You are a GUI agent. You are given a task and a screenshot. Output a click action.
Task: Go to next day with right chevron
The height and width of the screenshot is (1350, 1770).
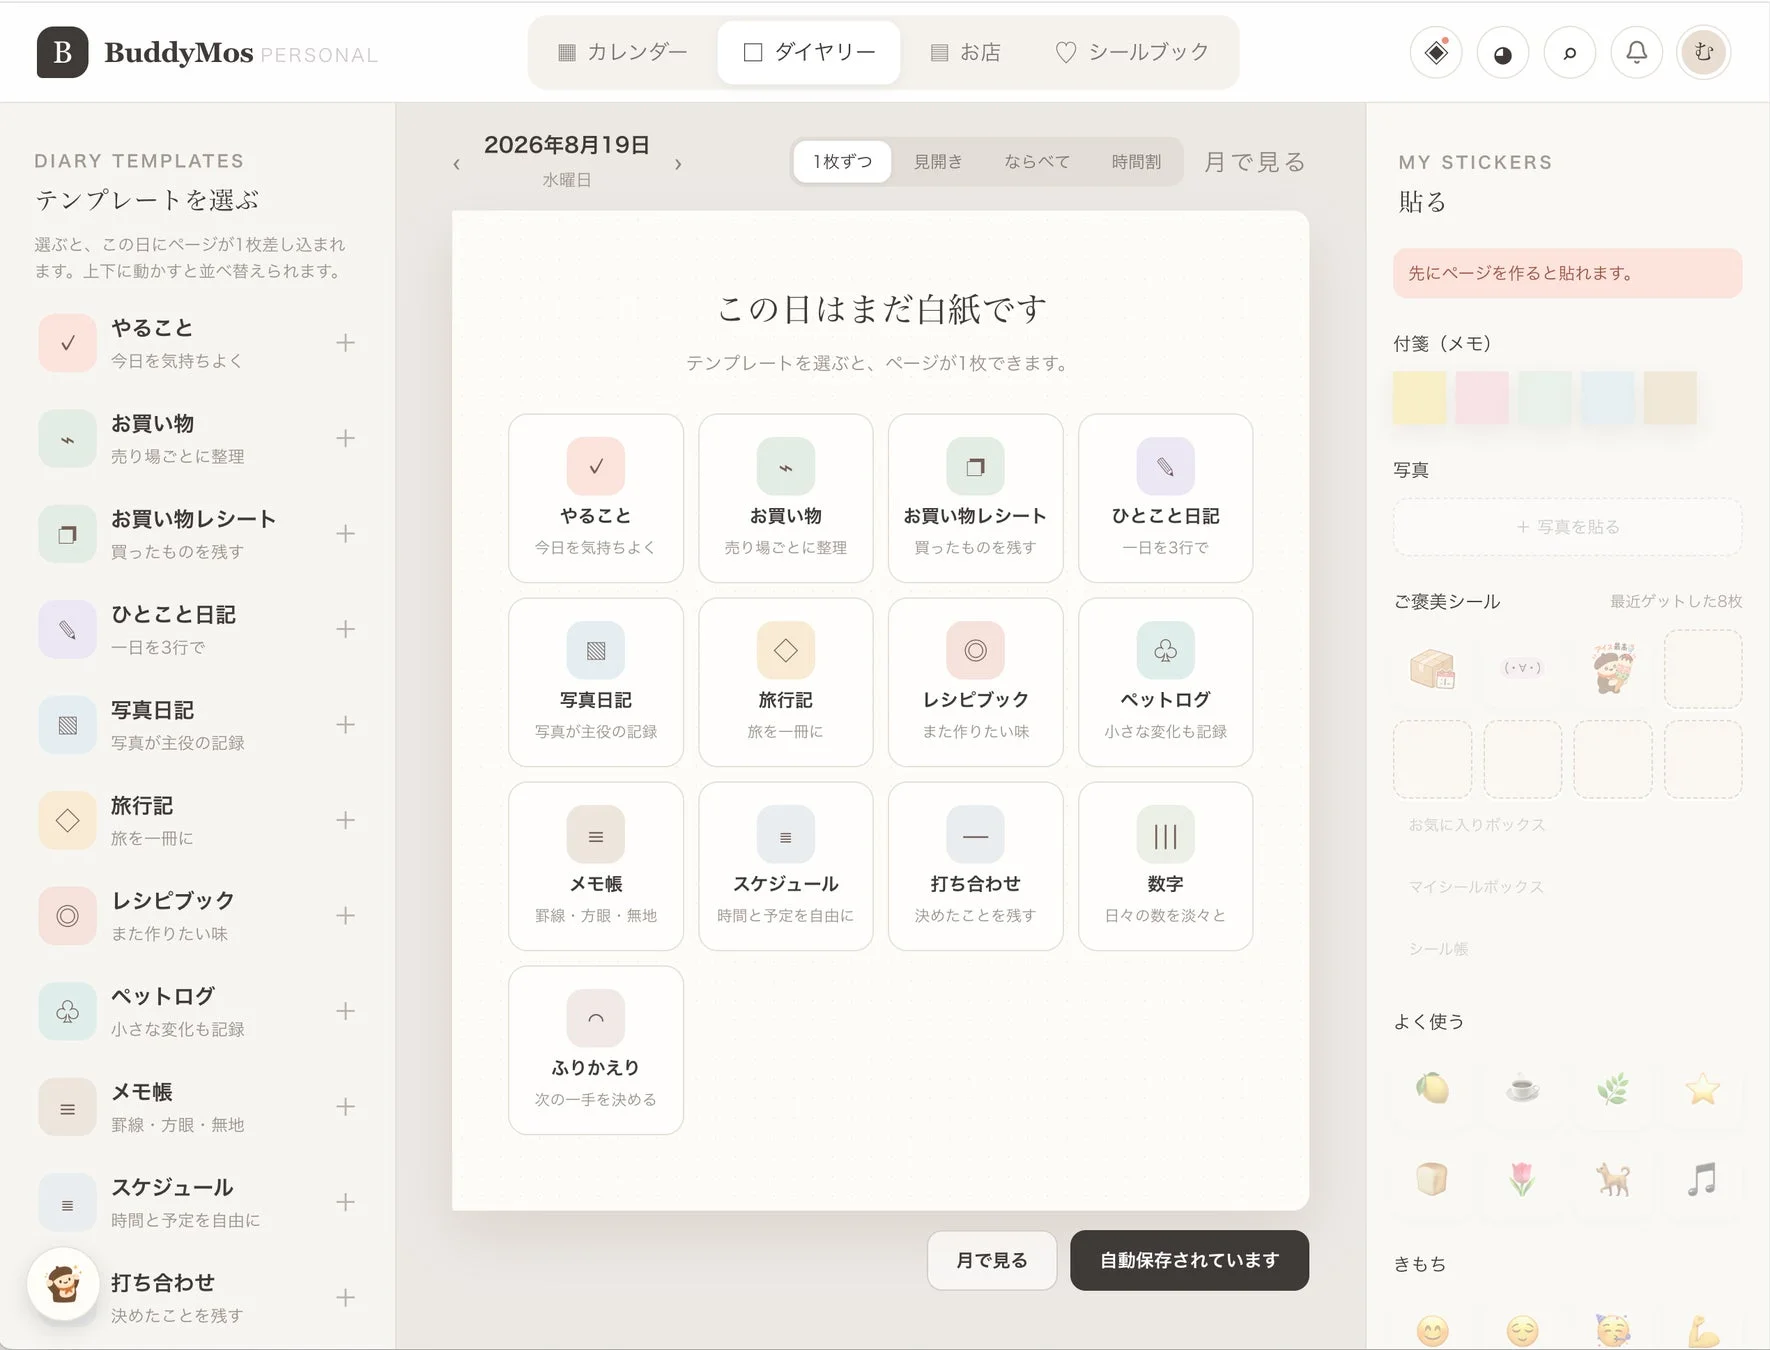click(x=678, y=163)
